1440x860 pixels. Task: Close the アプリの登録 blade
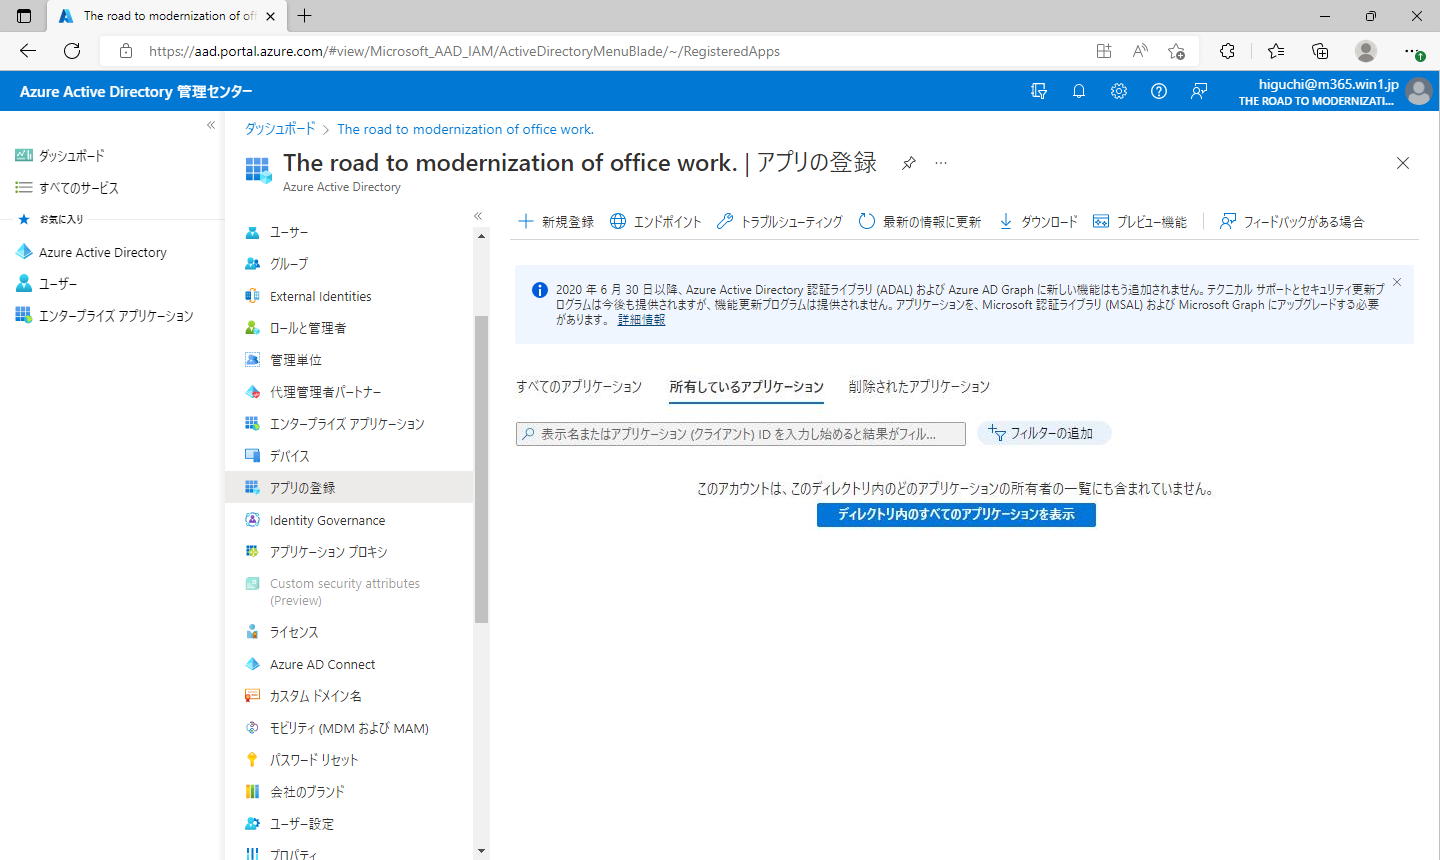[1403, 163]
